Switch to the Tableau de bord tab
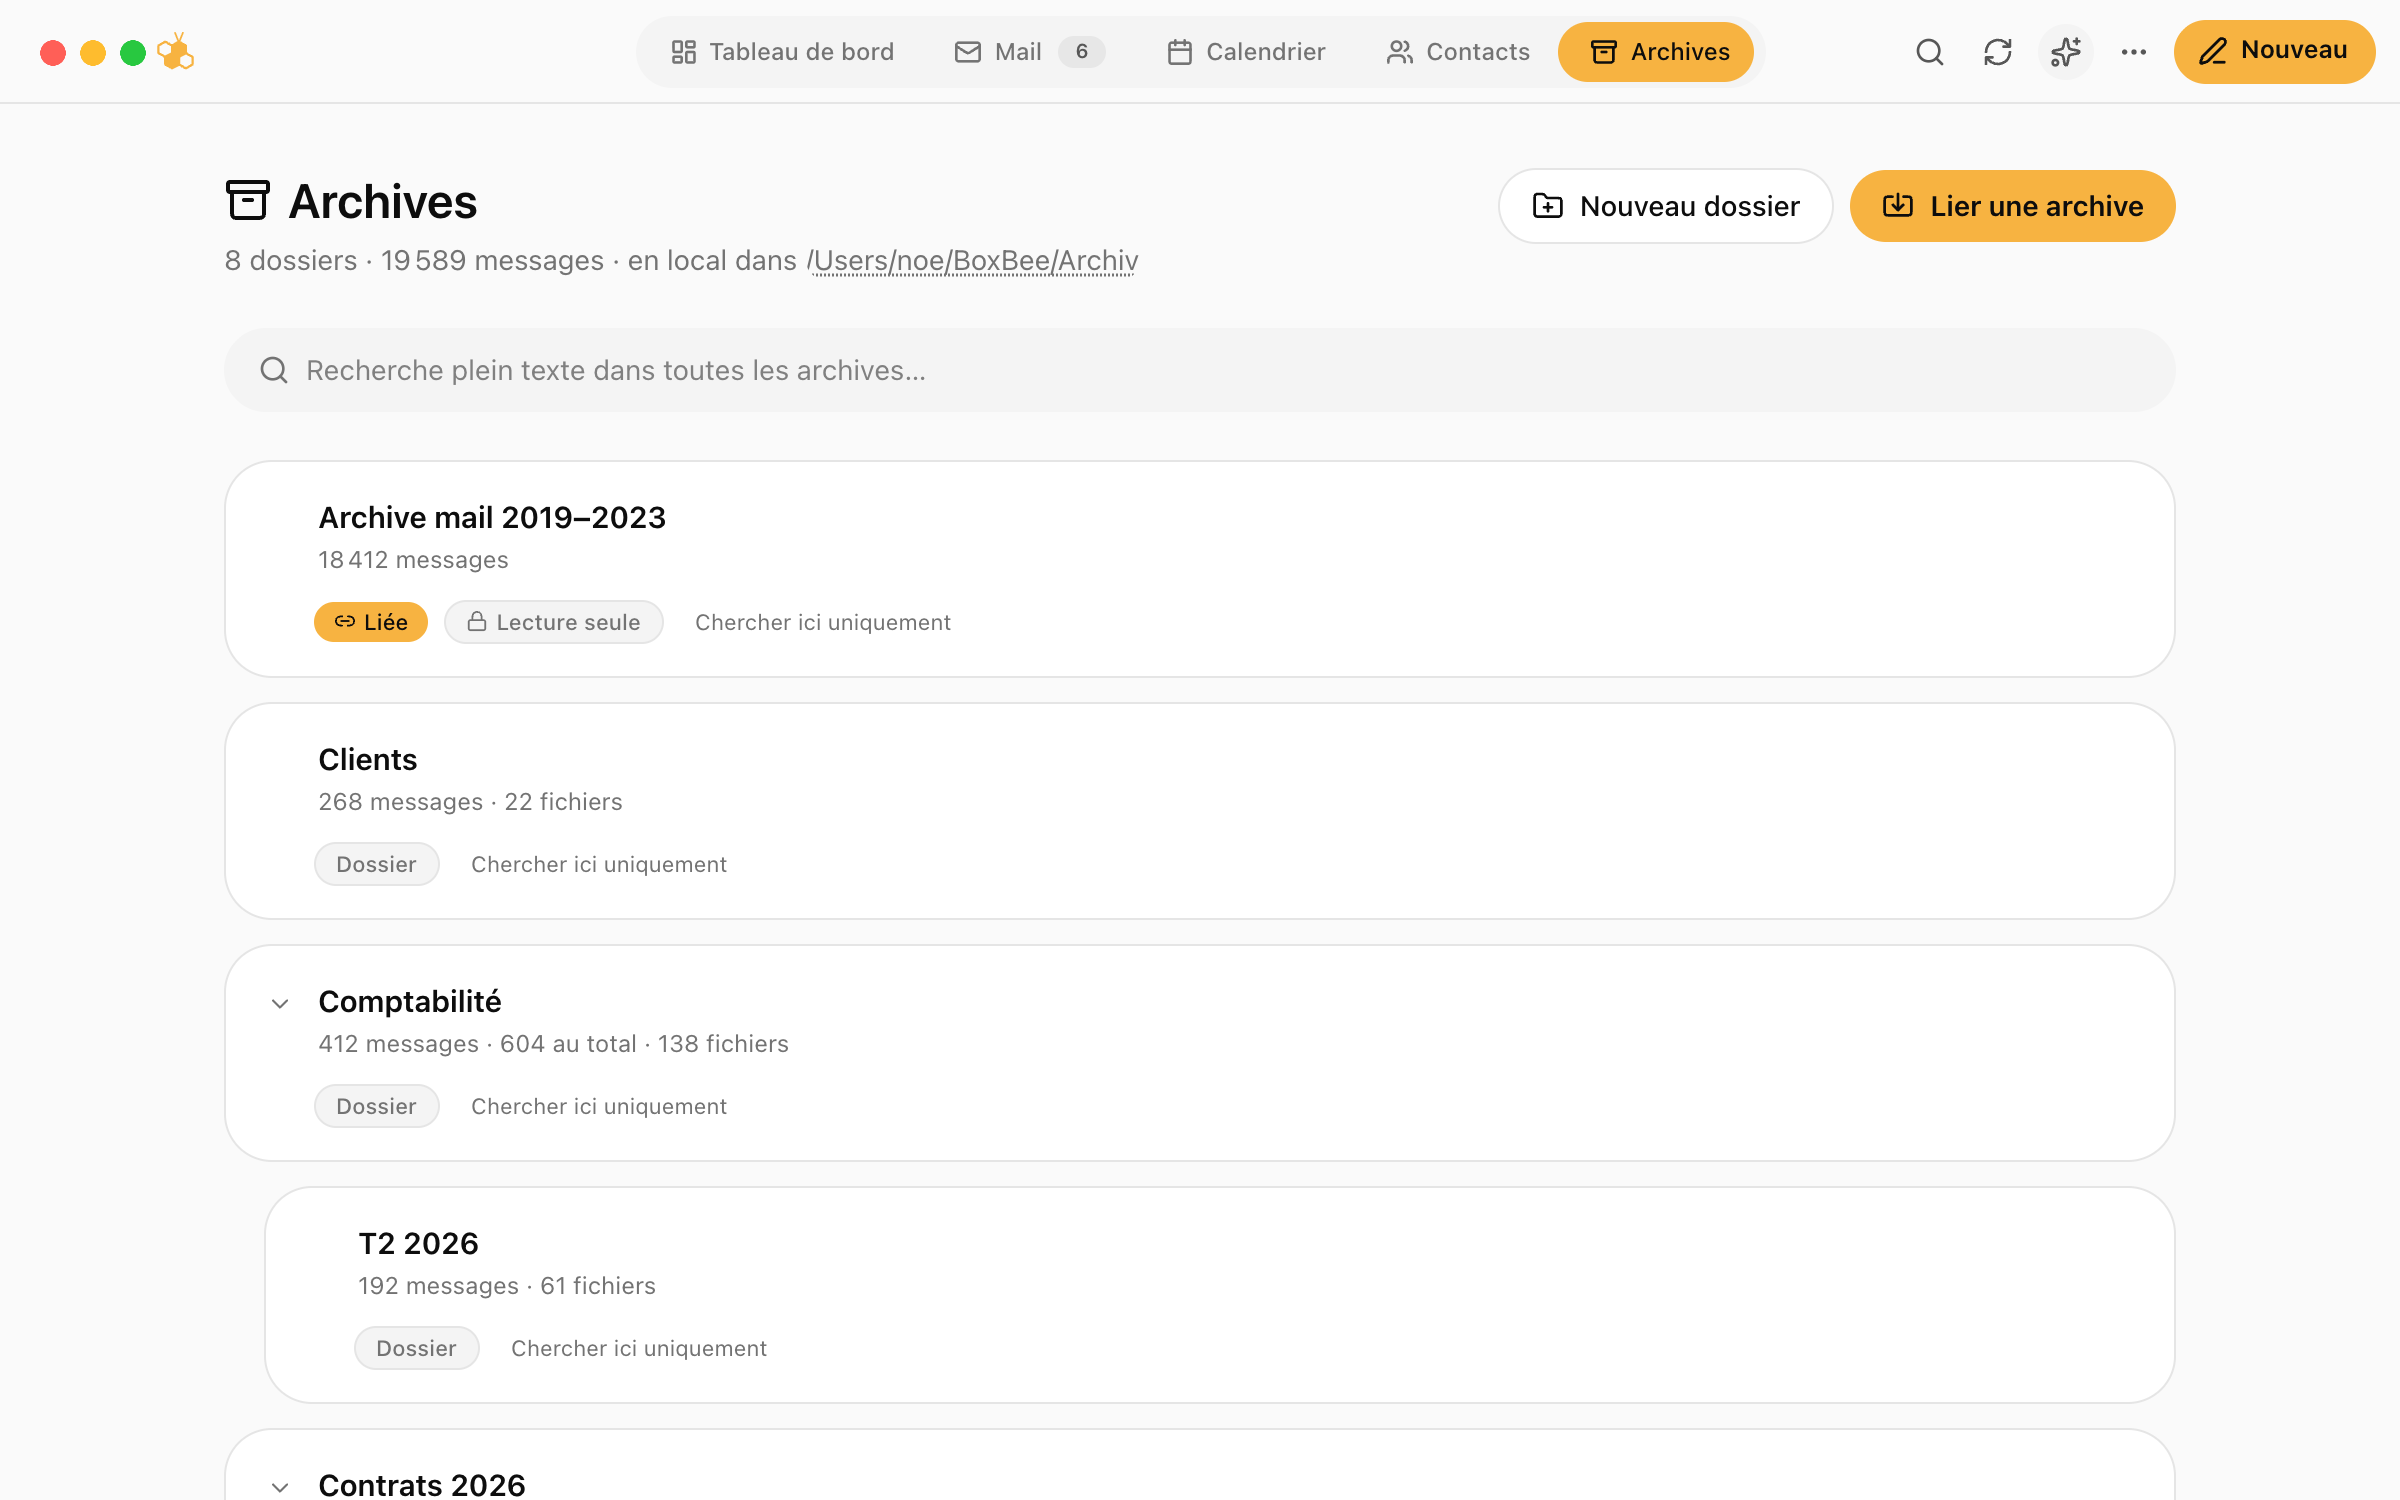The image size is (2400, 1500). (782, 52)
